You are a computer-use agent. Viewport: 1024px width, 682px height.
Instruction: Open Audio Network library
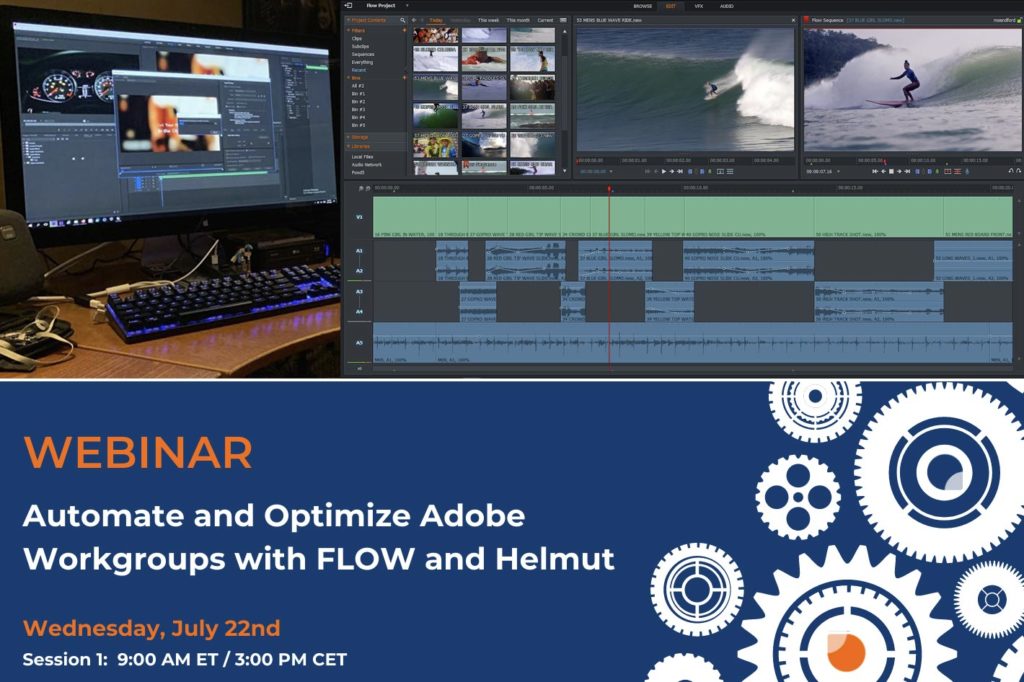pos(367,165)
